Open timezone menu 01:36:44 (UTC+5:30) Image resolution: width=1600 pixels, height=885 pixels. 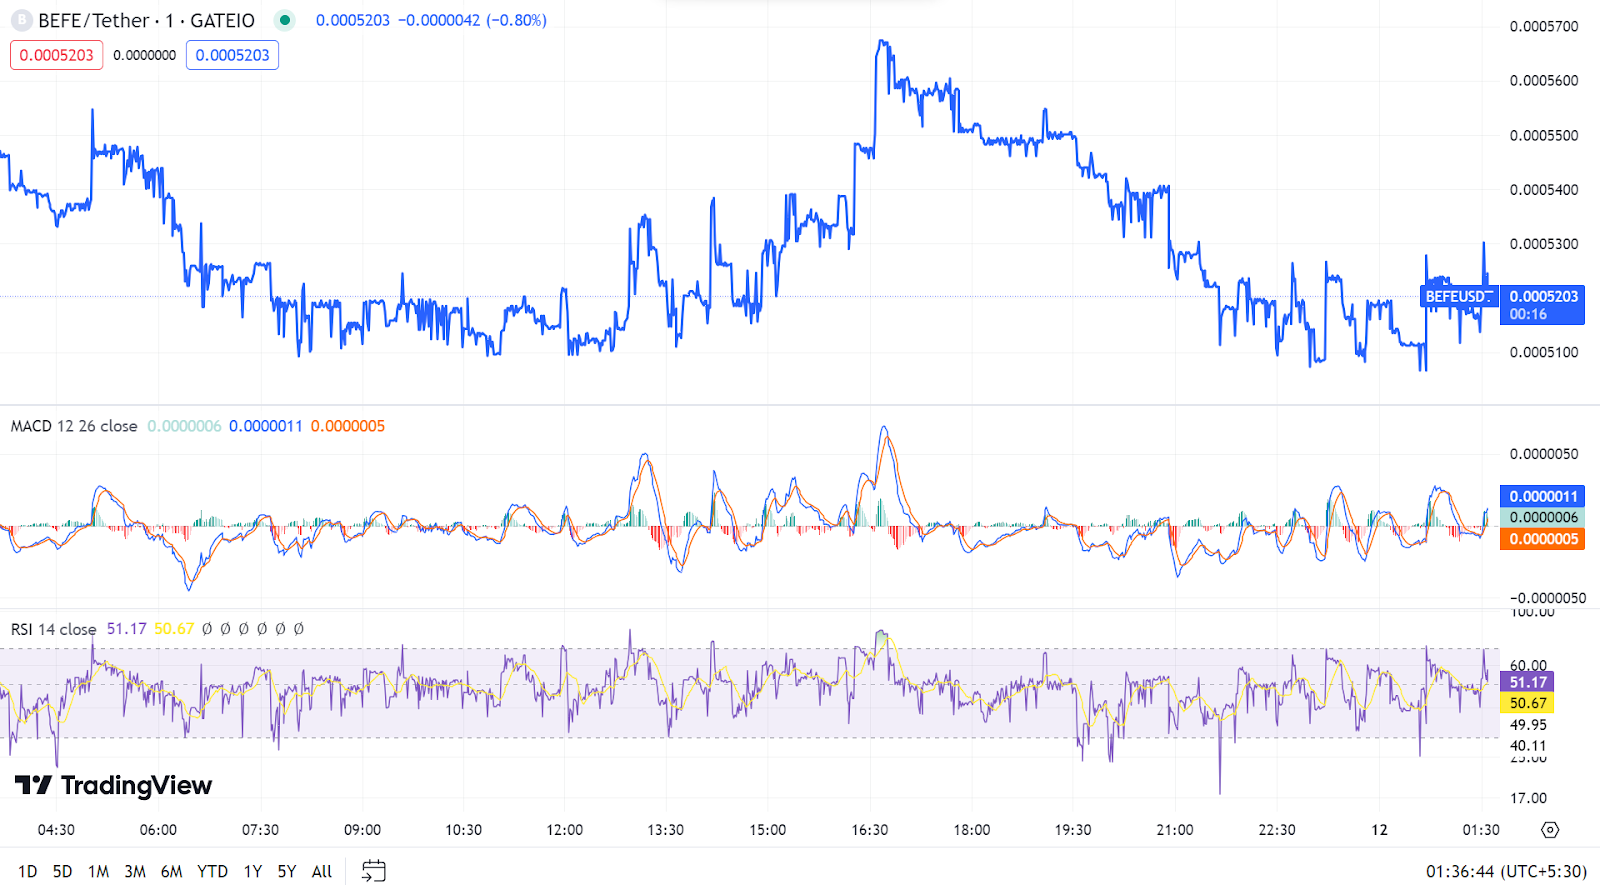(x=1506, y=871)
